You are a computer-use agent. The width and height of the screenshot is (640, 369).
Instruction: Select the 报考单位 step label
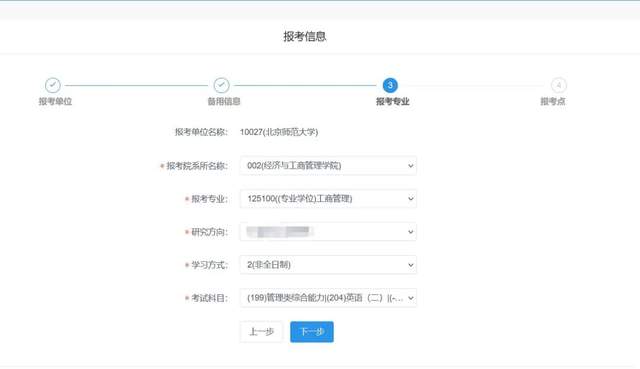coord(55,102)
